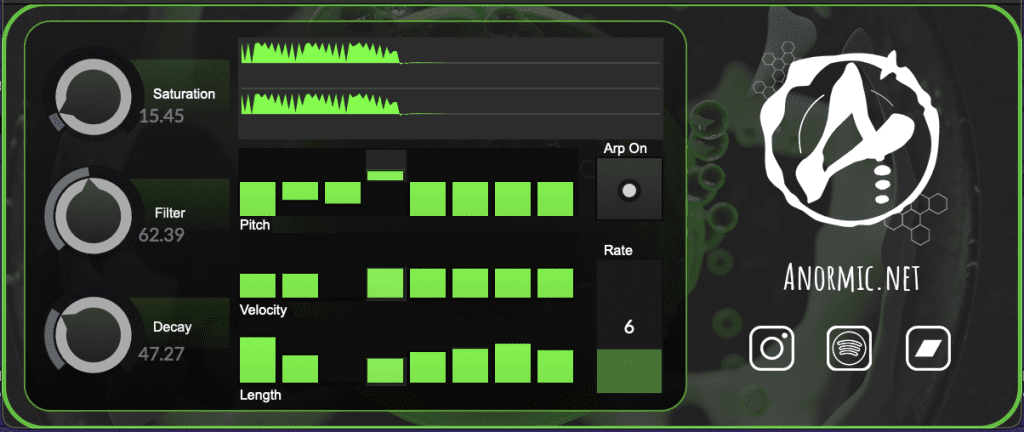Click the seventh Pitch step bar
Screen dimensions: 1024x432
(x=513, y=199)
